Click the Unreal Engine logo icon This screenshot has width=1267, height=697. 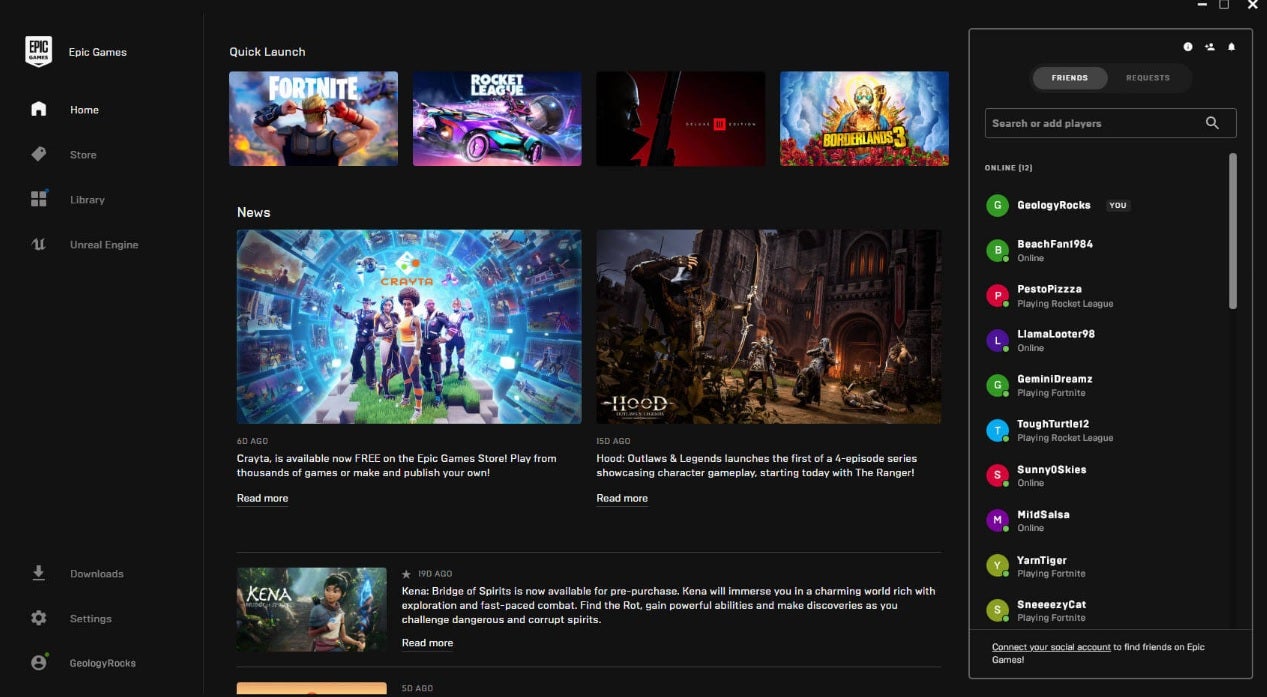(x=38, y=244)
